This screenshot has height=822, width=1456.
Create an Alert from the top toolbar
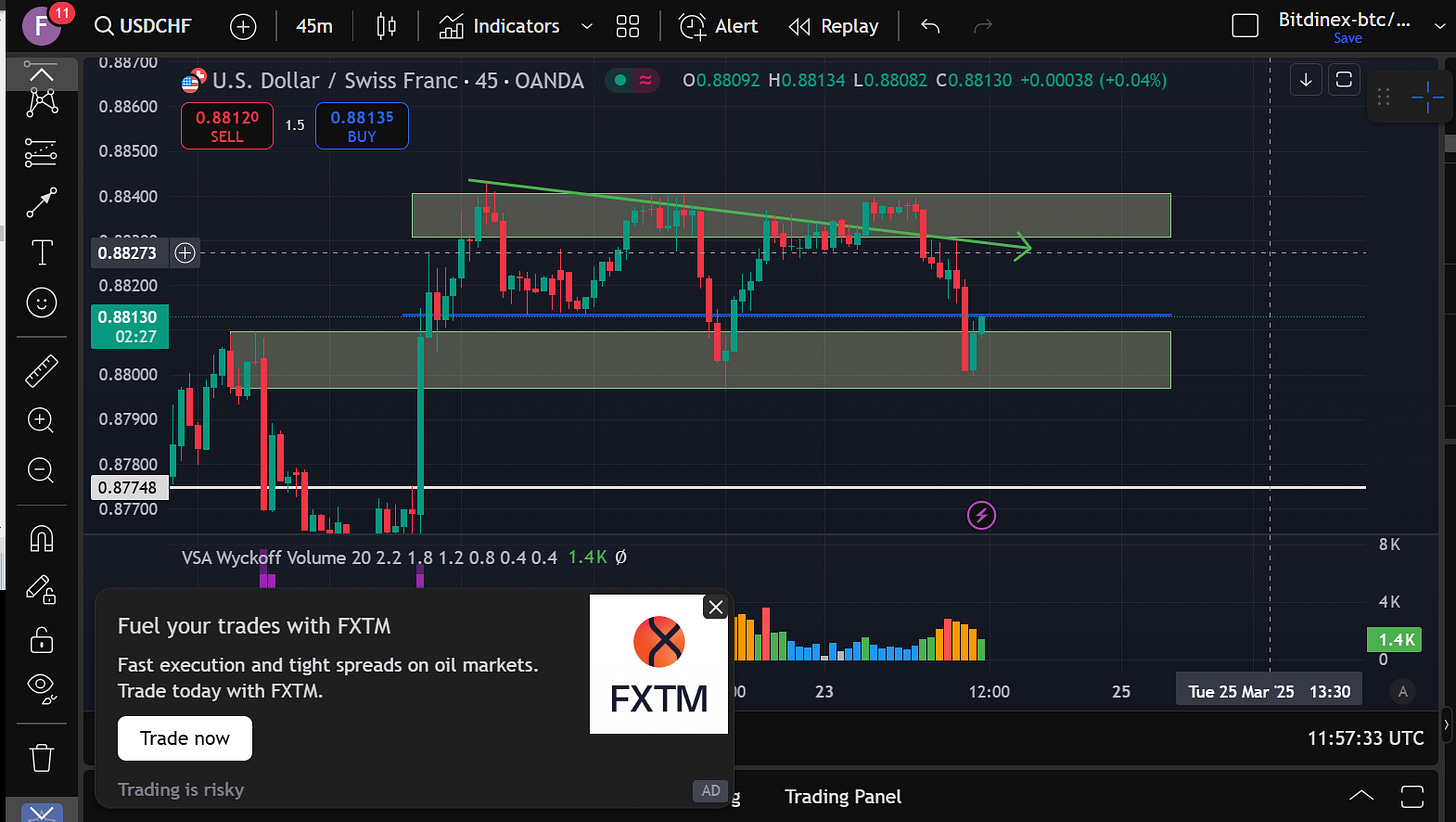[719, 26]
